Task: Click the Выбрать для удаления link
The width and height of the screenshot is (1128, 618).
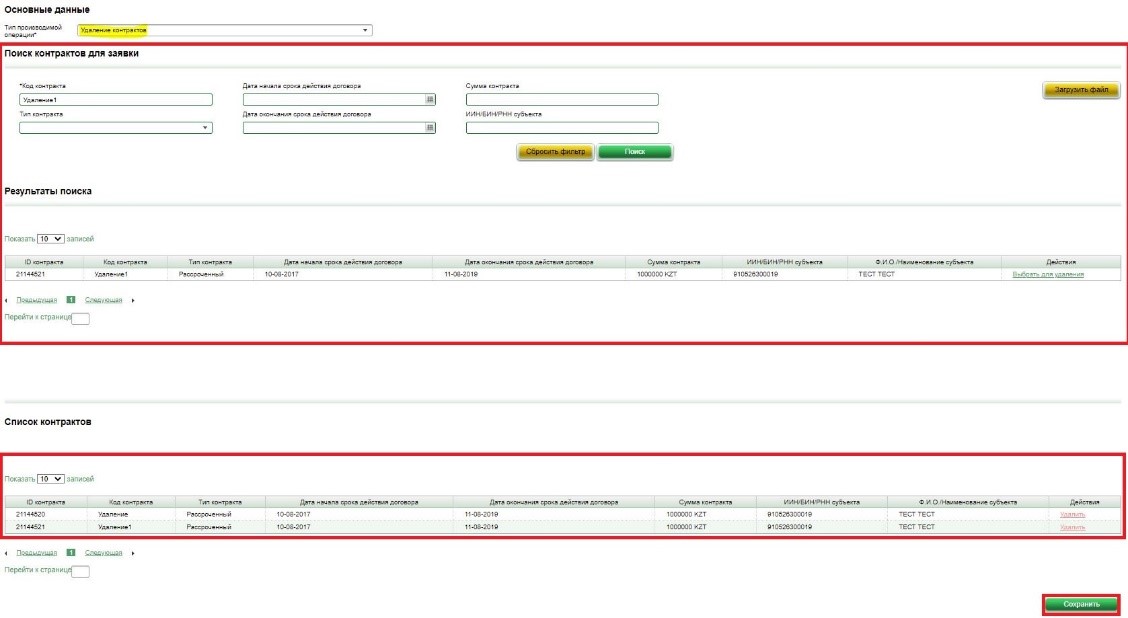Action: [x=1047, y=274]
